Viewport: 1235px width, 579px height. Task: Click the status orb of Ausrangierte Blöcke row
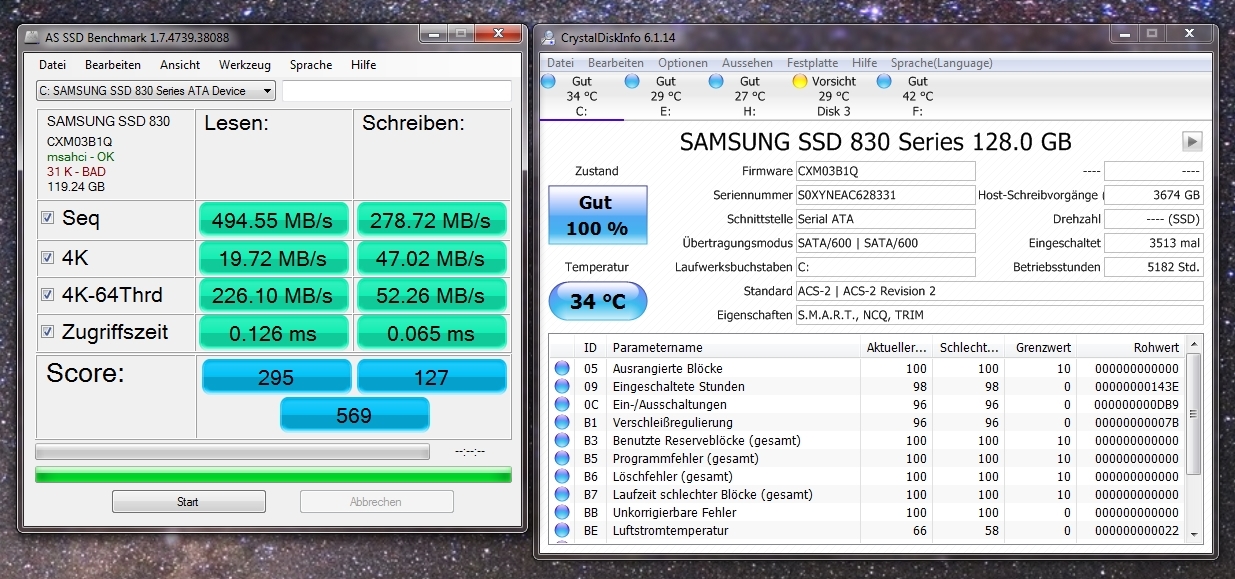point(562,368)
